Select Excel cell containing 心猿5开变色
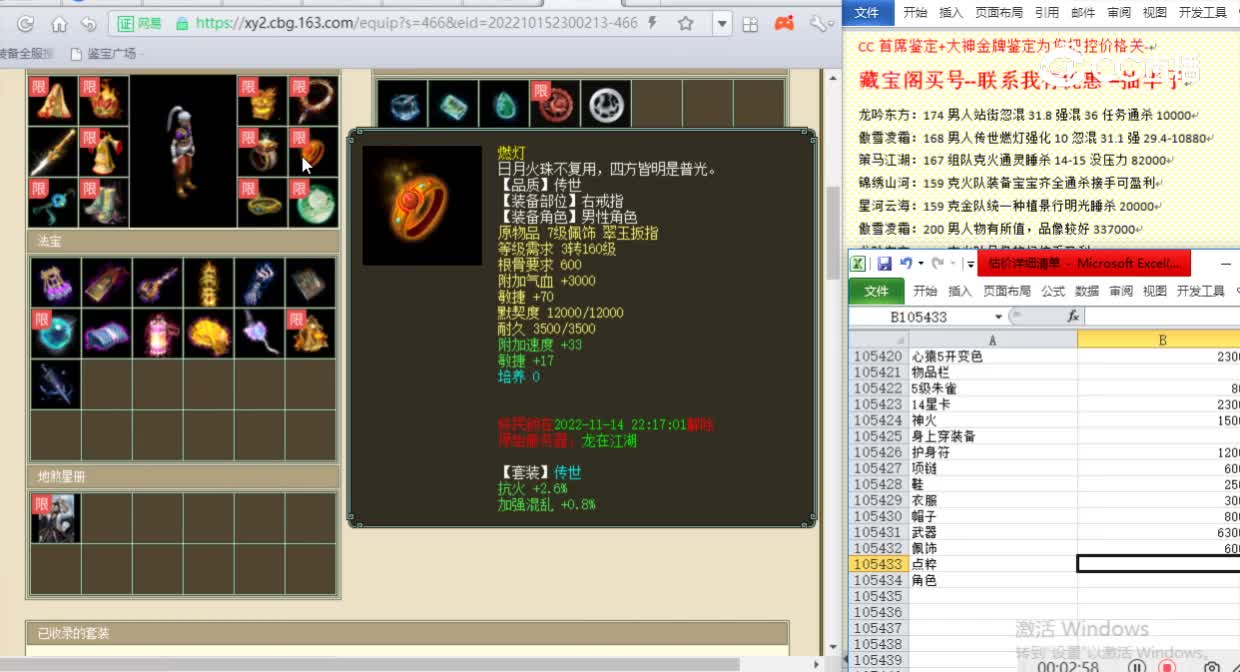The image size is (1240, 672). pos(993,357)
